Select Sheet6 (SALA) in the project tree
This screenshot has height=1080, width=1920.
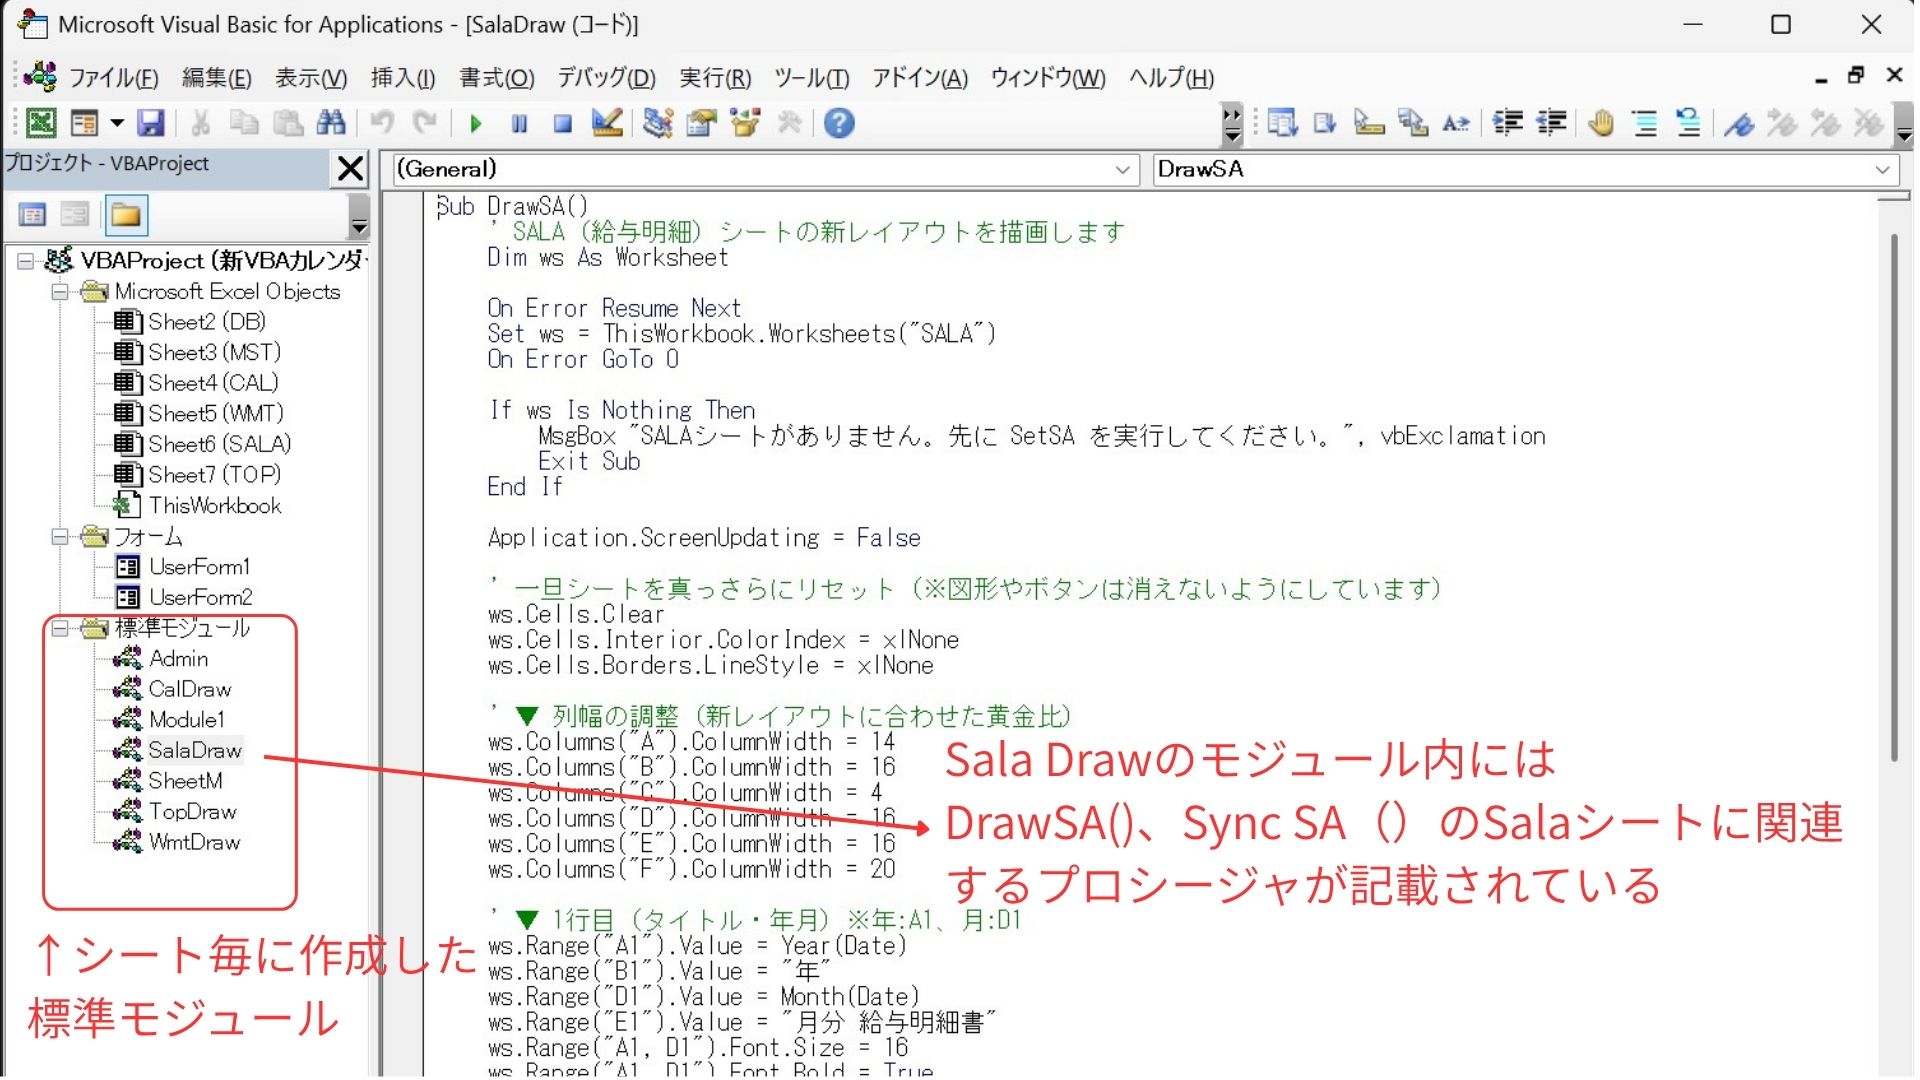tap(219, 444)
